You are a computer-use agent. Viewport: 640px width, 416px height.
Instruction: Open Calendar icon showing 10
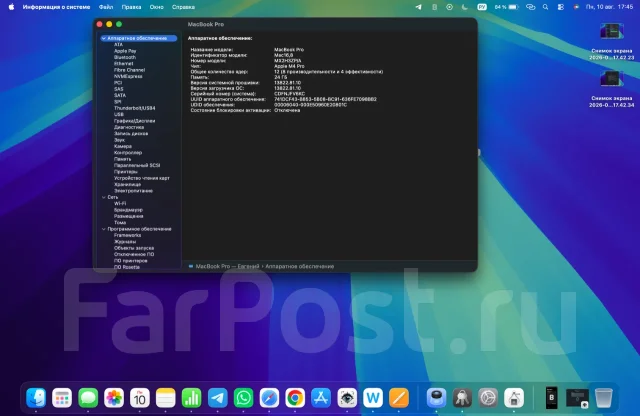(x=140, y=398)
